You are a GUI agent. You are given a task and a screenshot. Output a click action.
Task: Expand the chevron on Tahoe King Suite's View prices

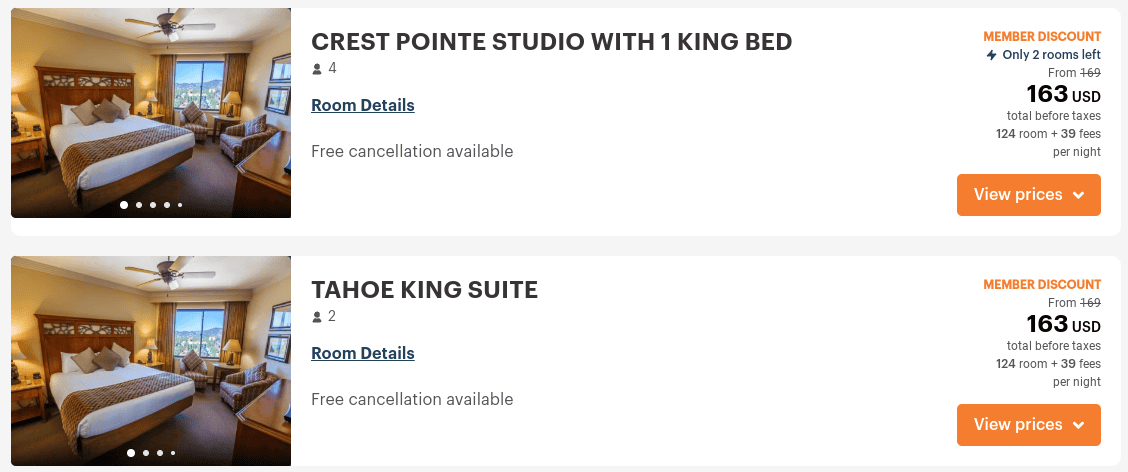coord(1078,425)
